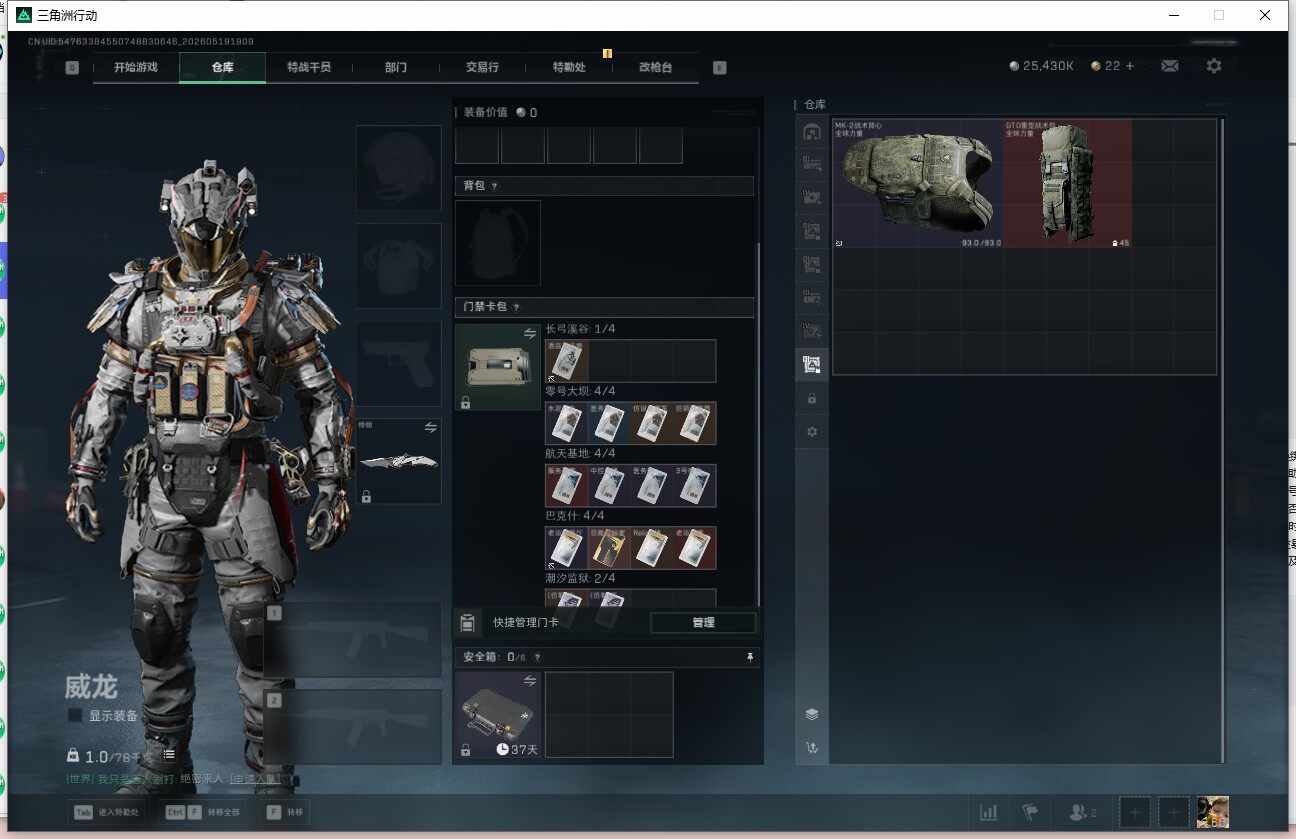Viewport: 1296px width, 839px height.
Task: Click the help icon next to 安全箱
Action: coord(537,657)
